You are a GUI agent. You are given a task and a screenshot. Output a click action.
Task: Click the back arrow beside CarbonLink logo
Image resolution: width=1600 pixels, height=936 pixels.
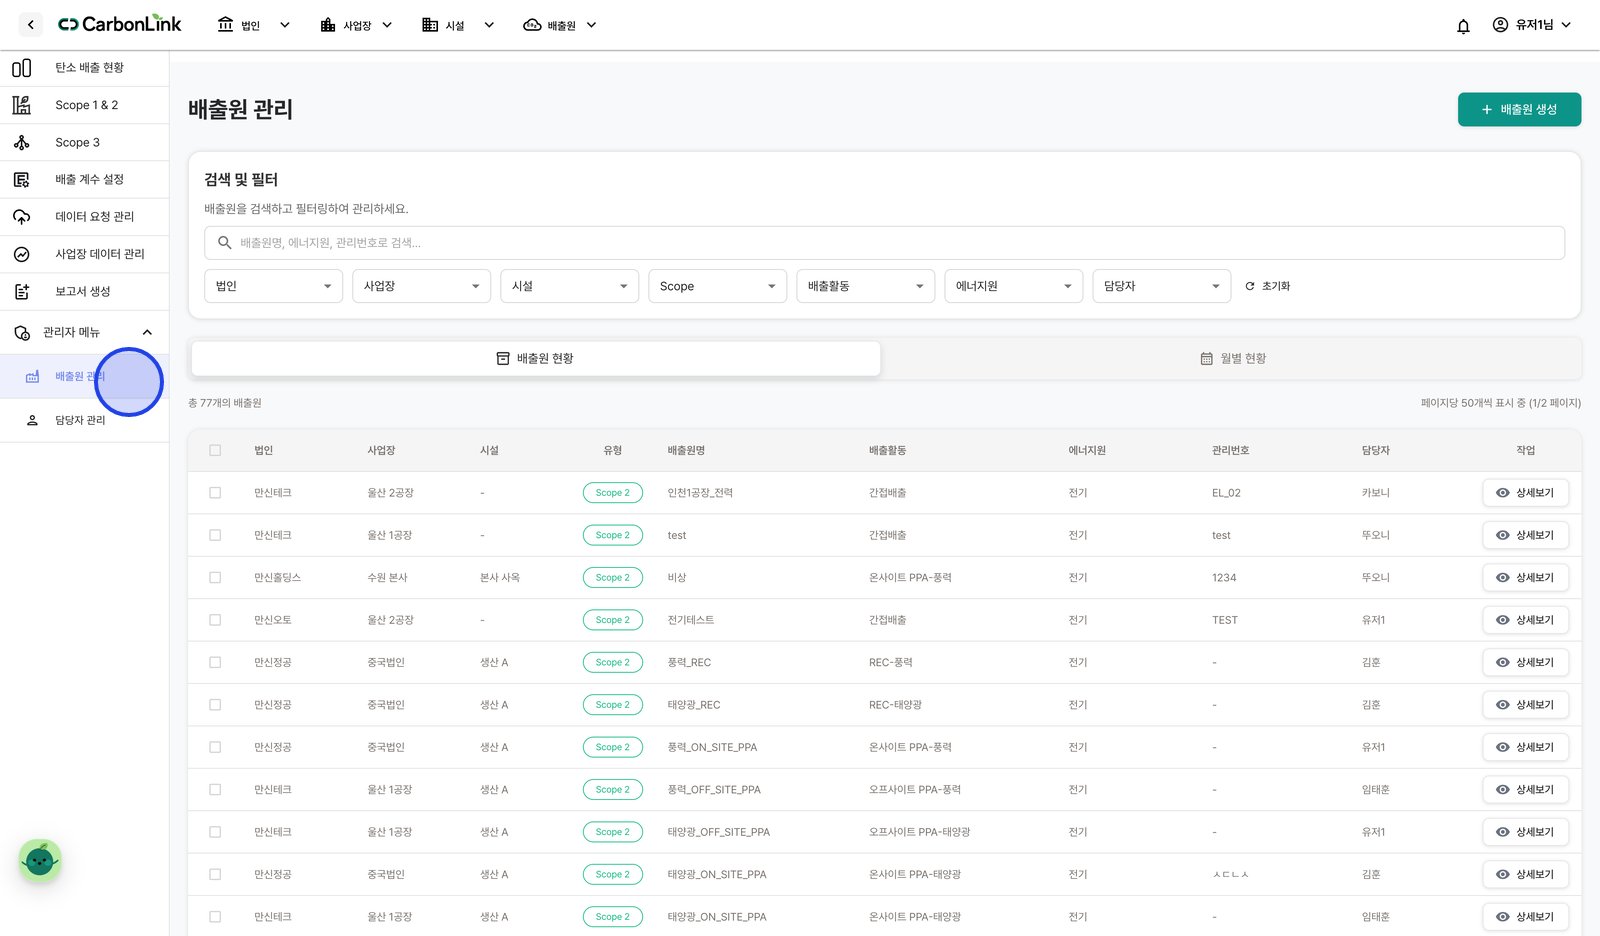31,25
